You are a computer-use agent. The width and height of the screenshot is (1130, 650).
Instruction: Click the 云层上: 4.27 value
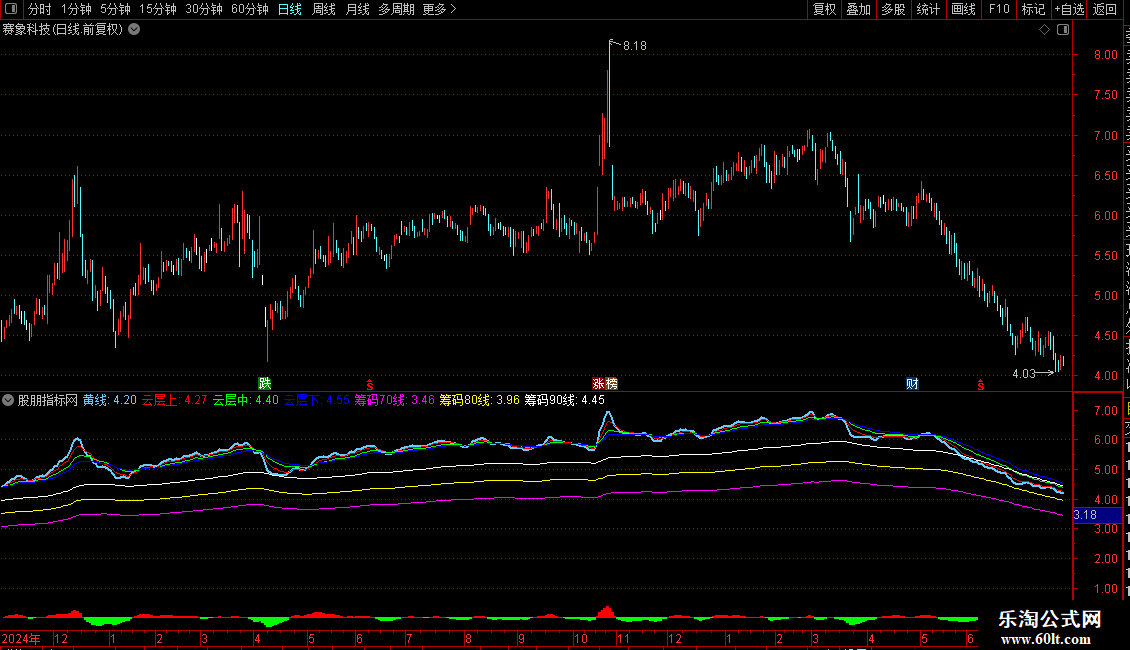coord(174,400)
